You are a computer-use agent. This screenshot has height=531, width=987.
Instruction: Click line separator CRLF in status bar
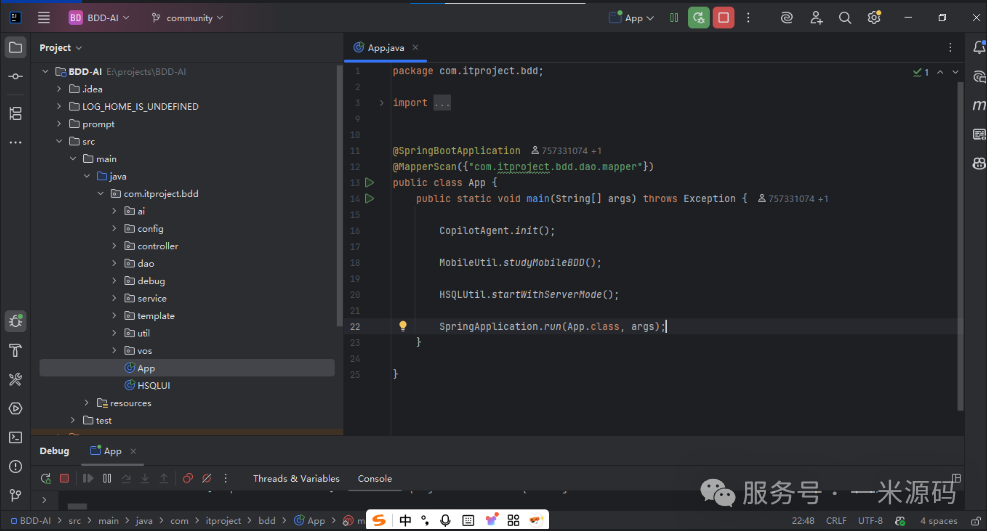(836, 521)
